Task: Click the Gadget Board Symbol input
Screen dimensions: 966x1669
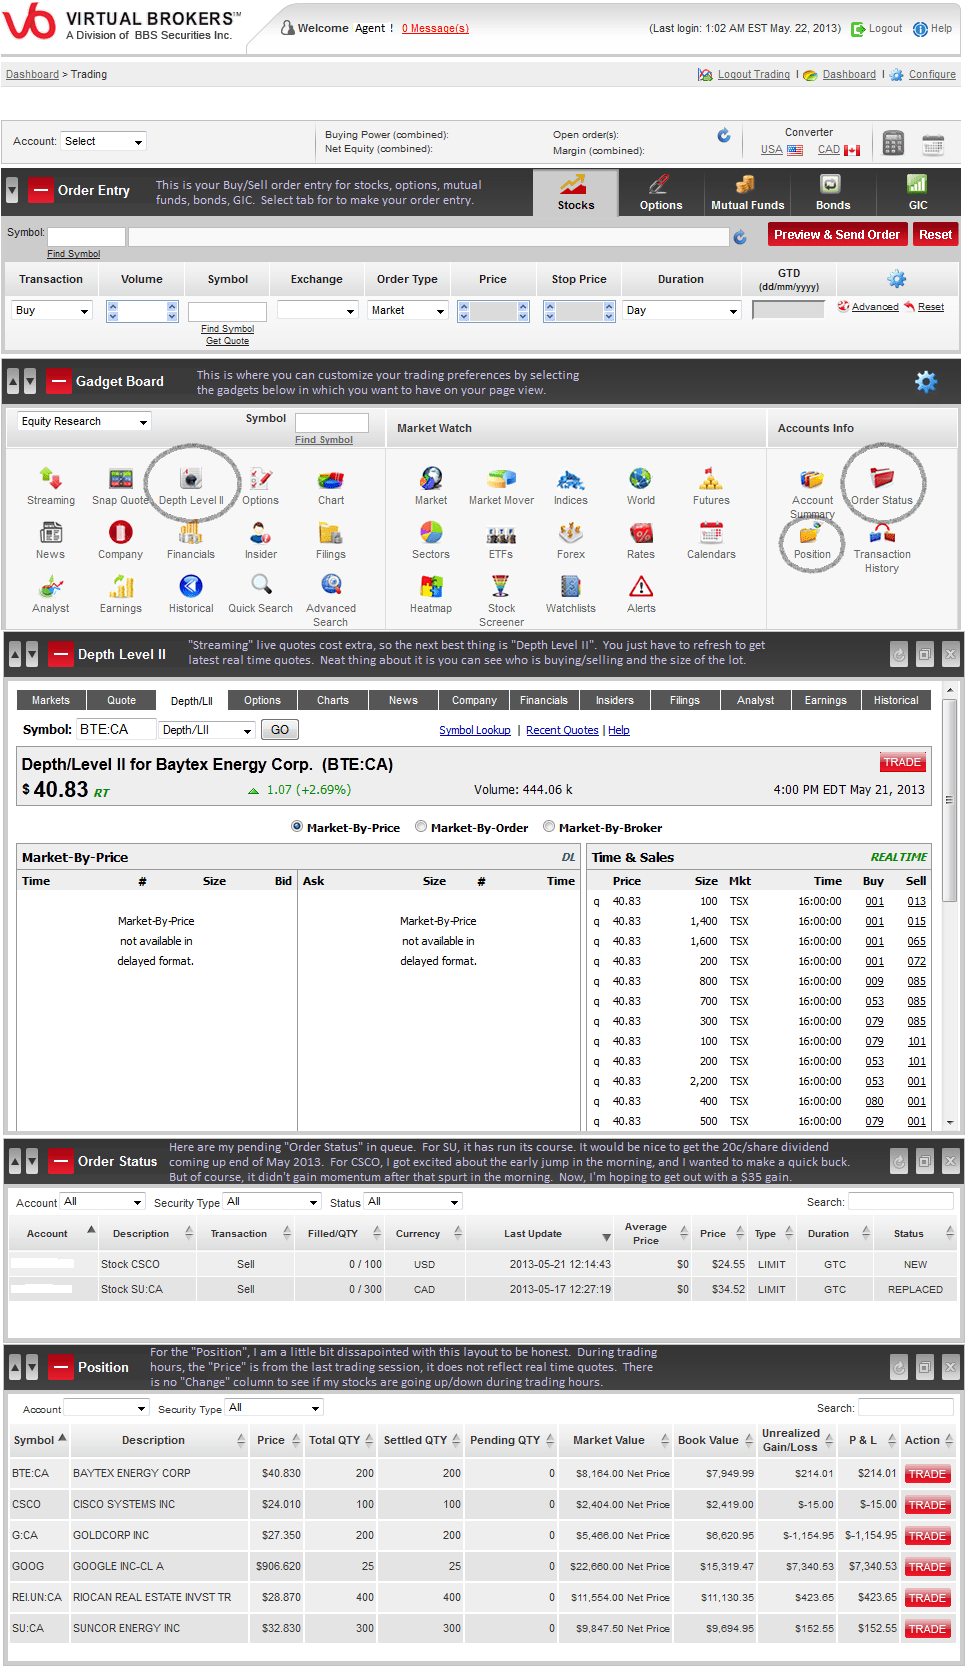Action: click(332, 422)
